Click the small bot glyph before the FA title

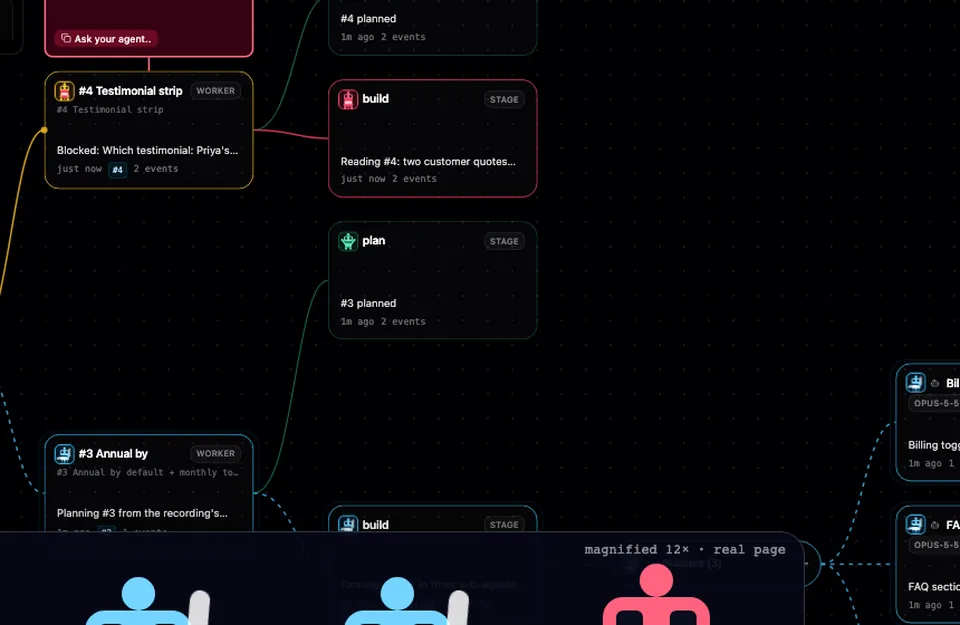click(935, 525)
